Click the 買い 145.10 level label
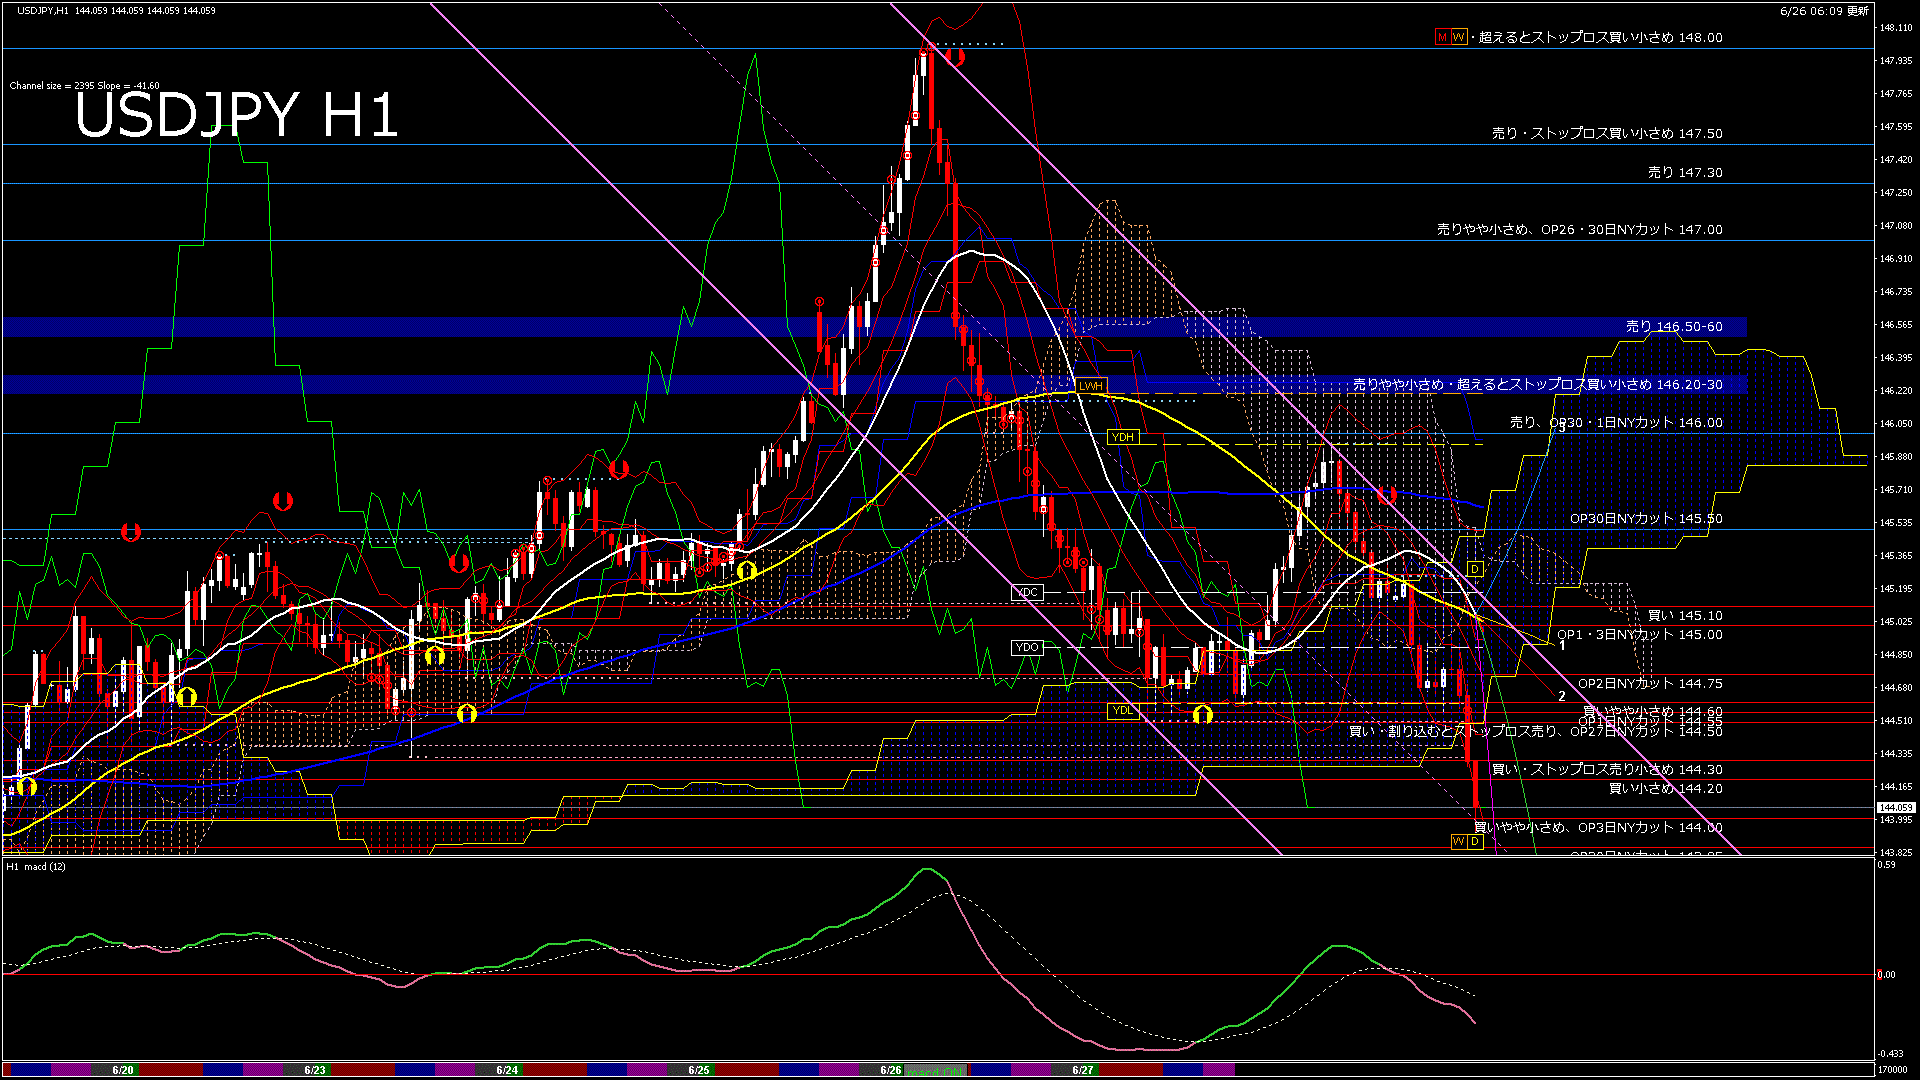 tap(1685, 616)
